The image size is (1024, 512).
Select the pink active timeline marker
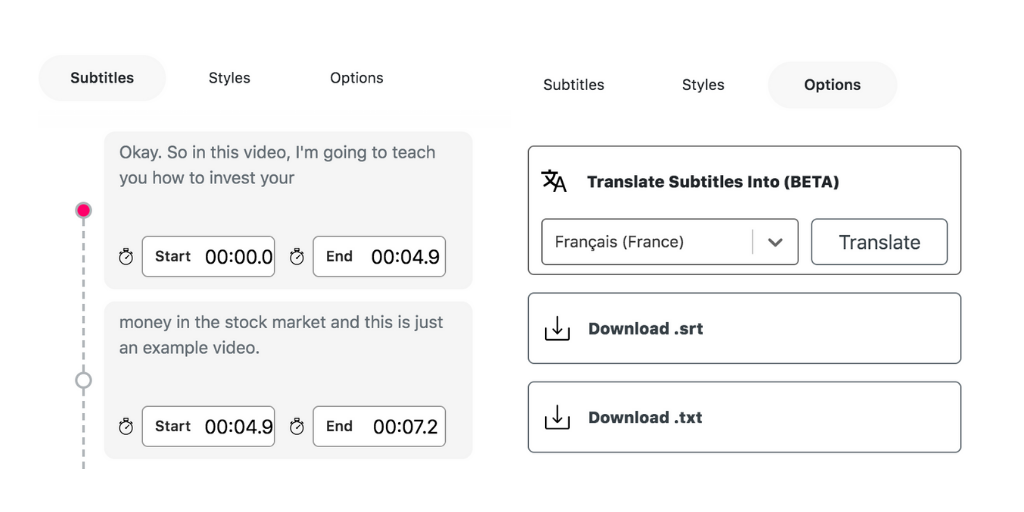[x=83, y=210]
